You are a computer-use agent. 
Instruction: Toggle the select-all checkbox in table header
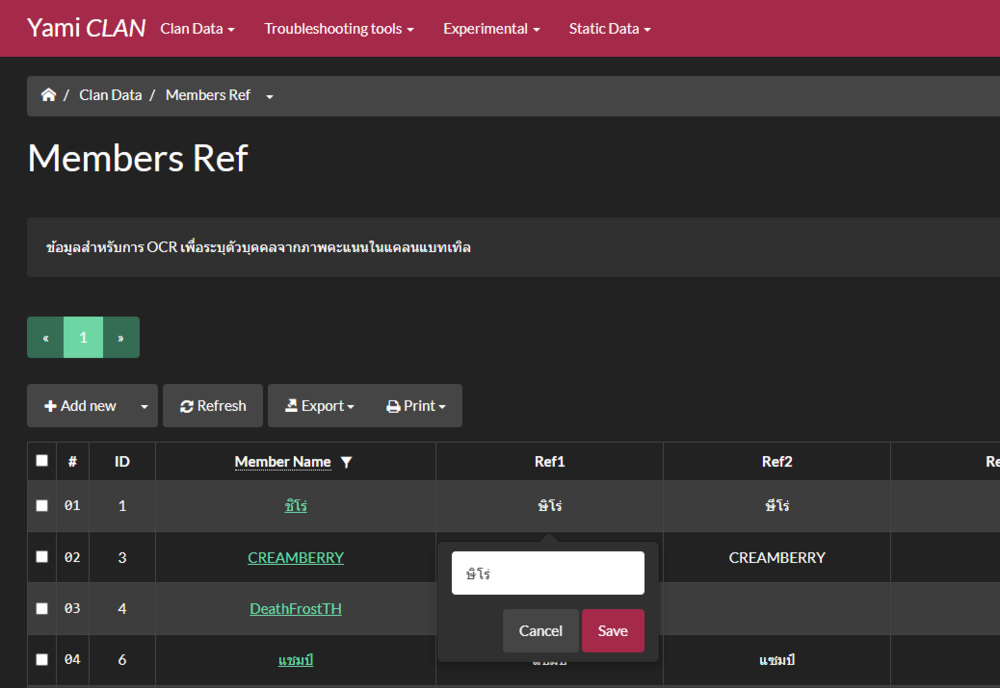pos(42,461)
